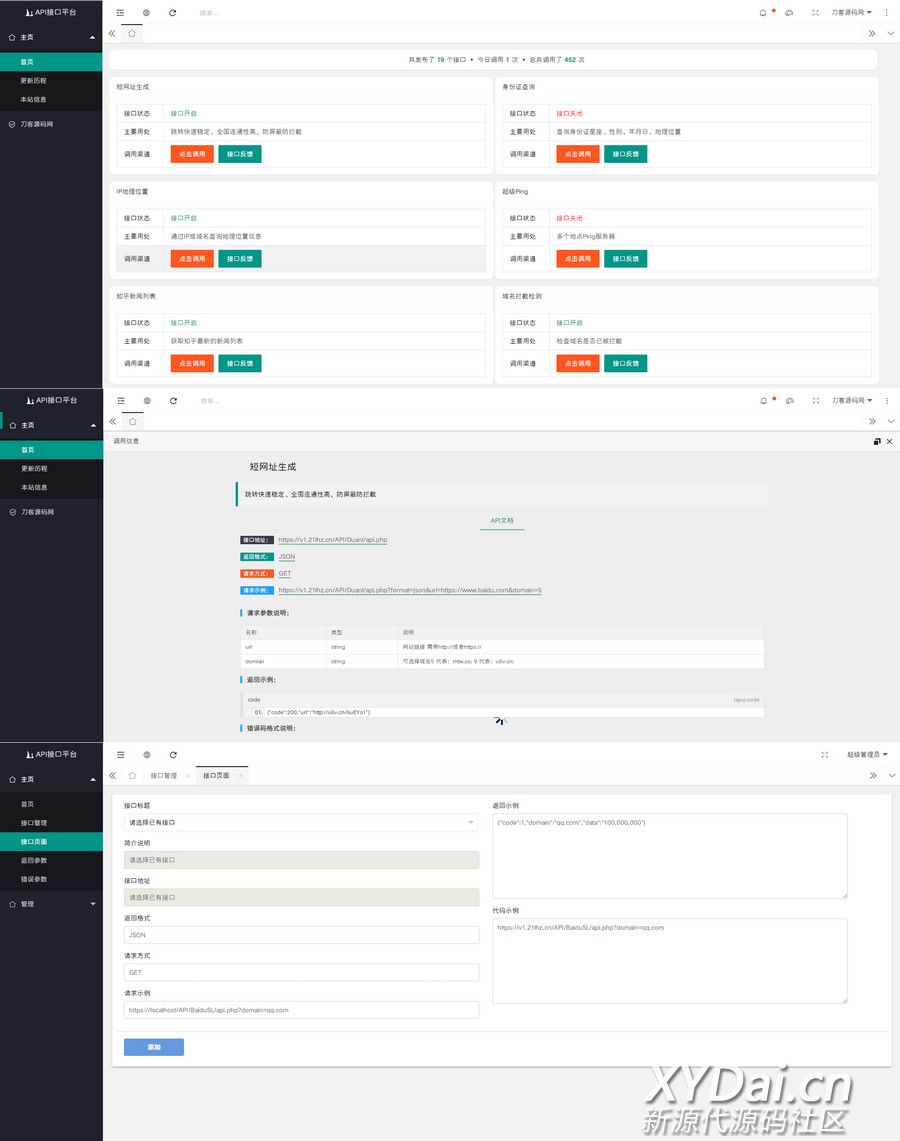Maximize the 调用信息 popup panel
The width and height of the screenshot is (900, 1141).
(x=877, y=441)
